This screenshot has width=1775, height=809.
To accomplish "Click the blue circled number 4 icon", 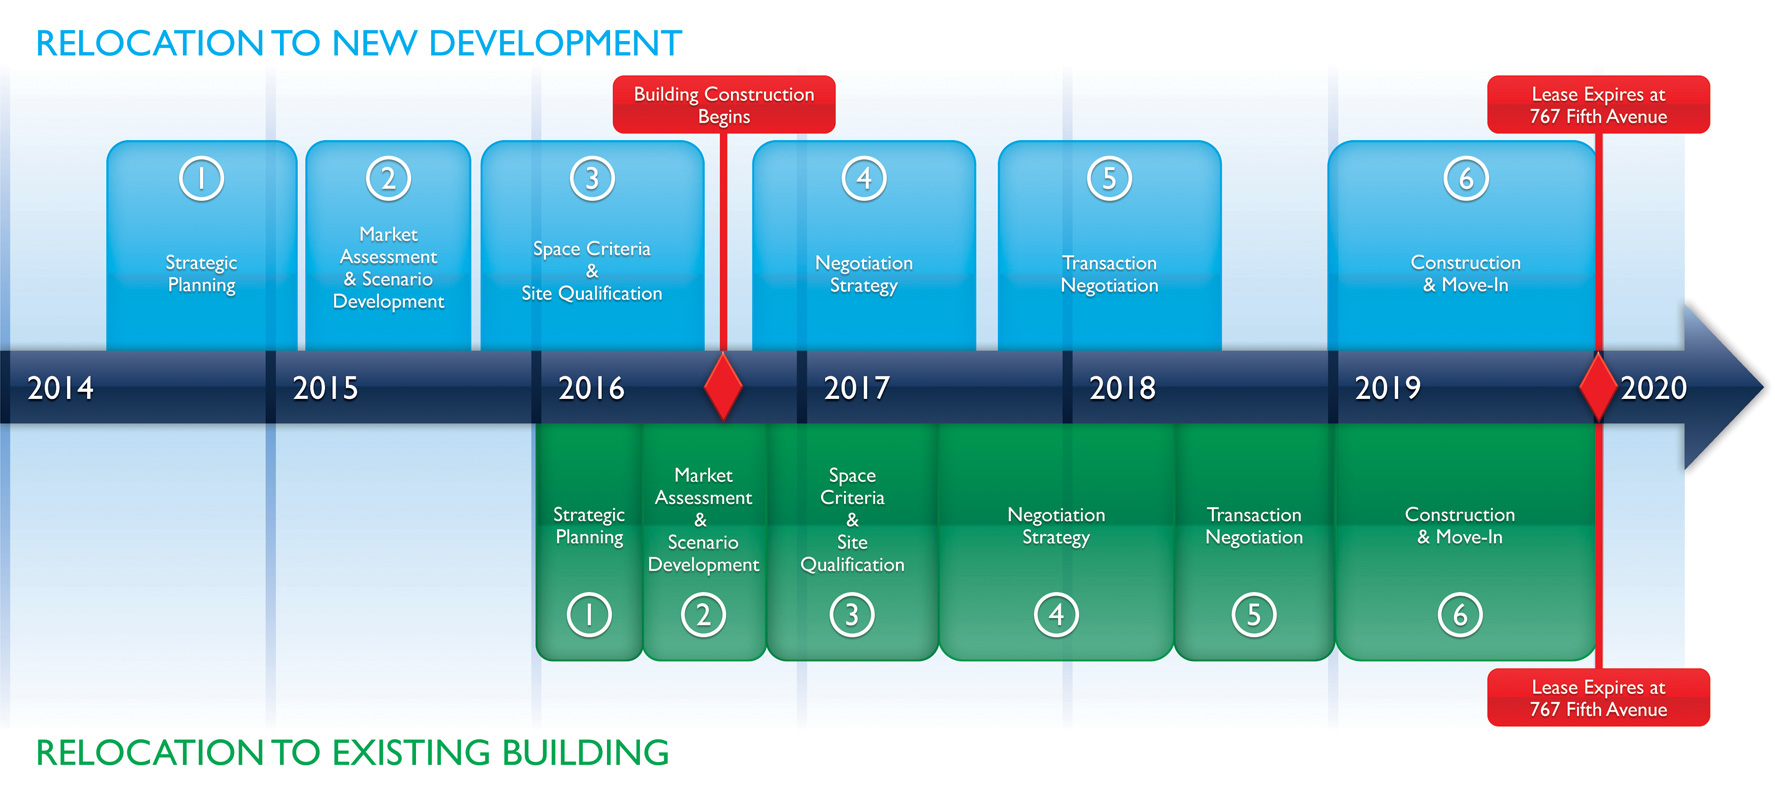I will coord(864,179).
